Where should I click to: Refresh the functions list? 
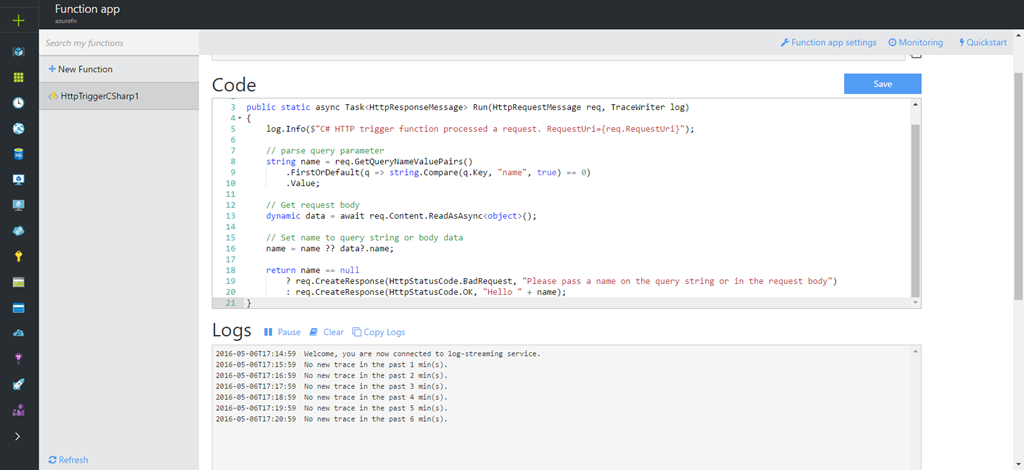pyautogui.click(x=69, y=460)
